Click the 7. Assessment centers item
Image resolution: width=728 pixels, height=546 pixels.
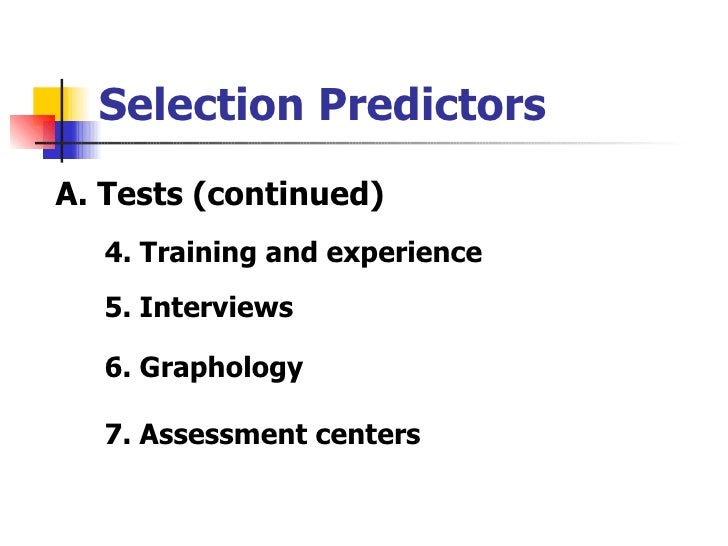[x=262, y=435]
